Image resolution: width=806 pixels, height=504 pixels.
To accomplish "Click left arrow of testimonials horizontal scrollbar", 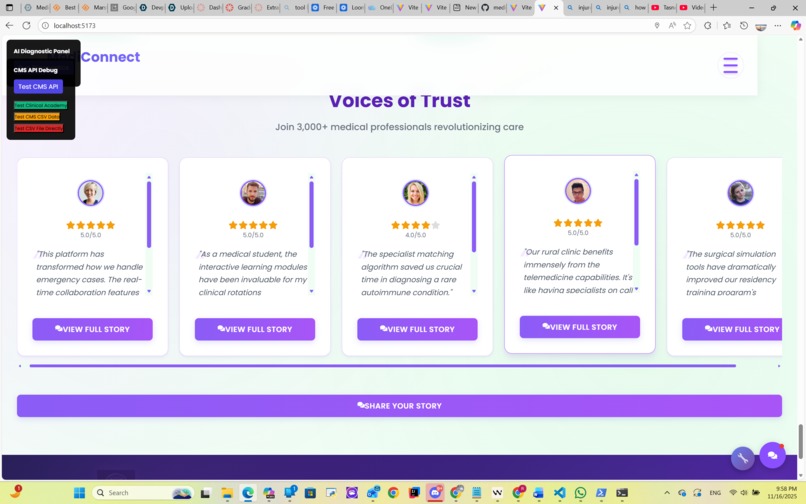I will [x=20, y=366].
